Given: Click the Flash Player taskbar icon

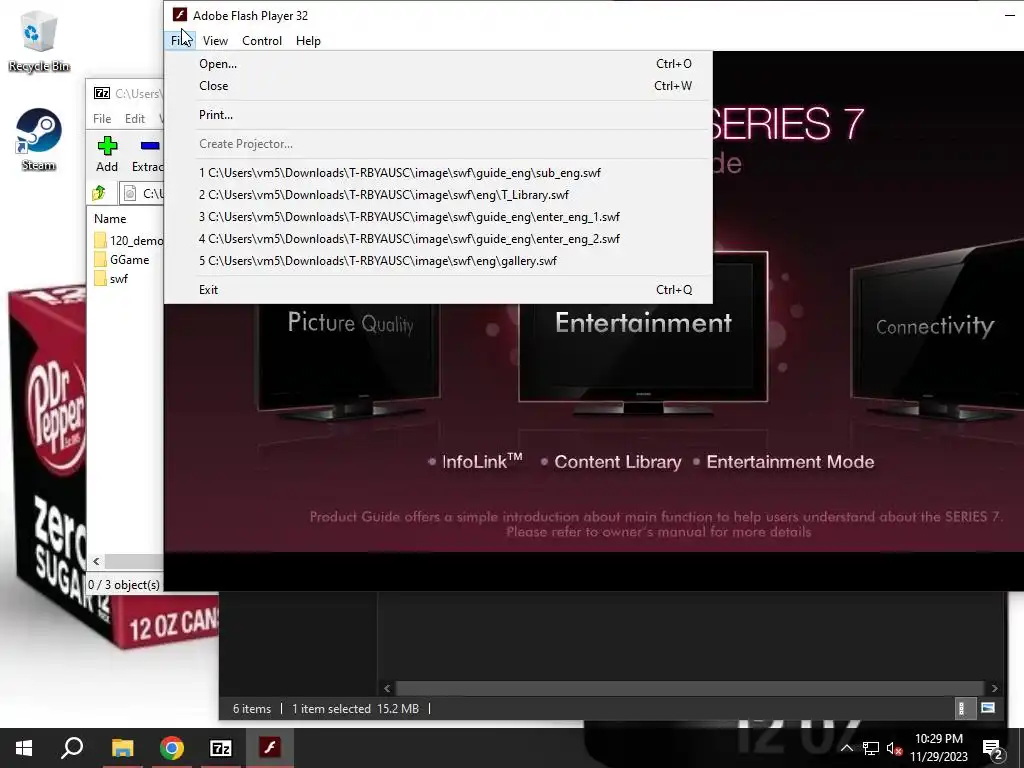Looking at the screenshot, I should 270,748.
